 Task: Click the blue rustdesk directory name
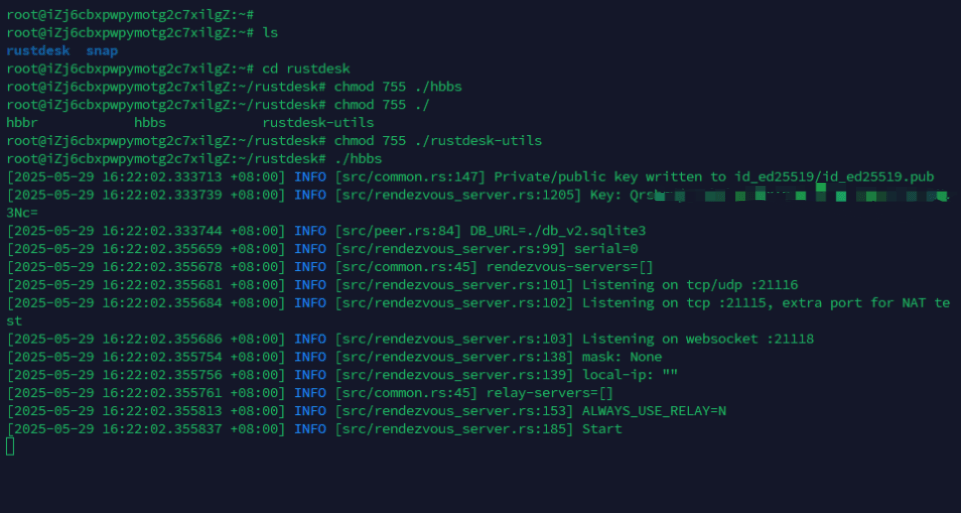point(38,51)
